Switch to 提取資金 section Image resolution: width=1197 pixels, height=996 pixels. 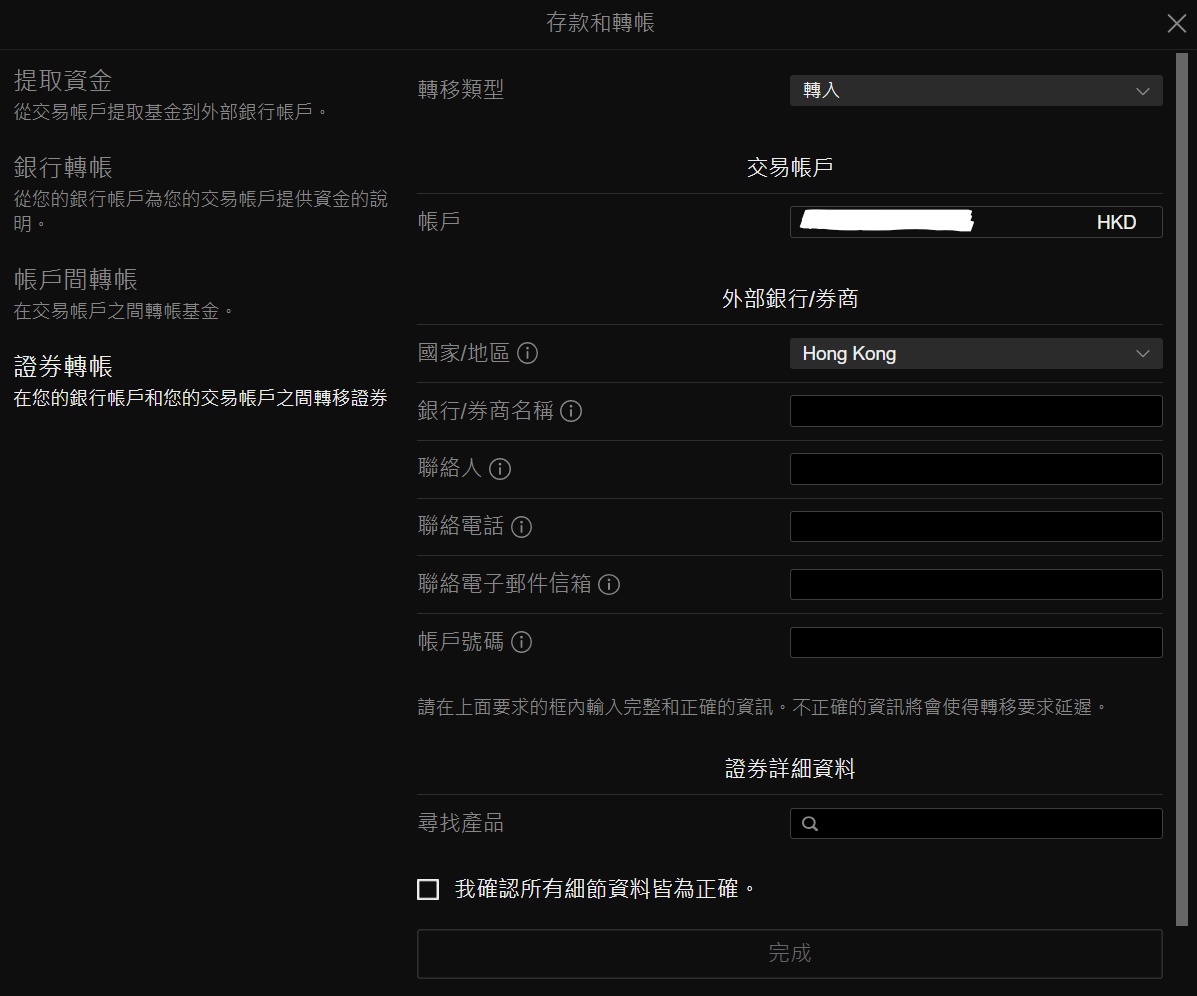(63, 81)
